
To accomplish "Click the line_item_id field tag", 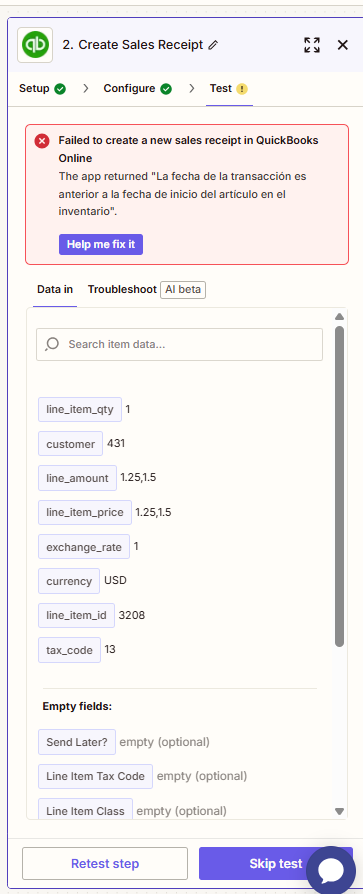I will pyautogui.click(x=76, y=615).
